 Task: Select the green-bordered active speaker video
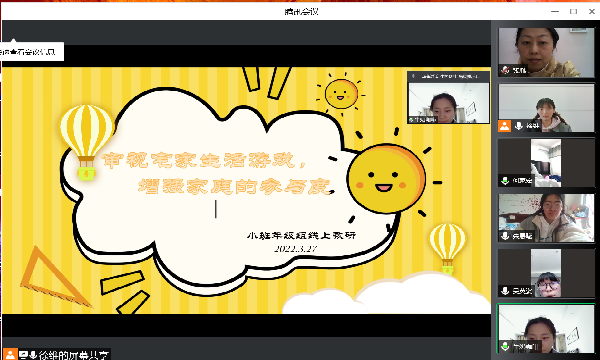tap(546, 329)
